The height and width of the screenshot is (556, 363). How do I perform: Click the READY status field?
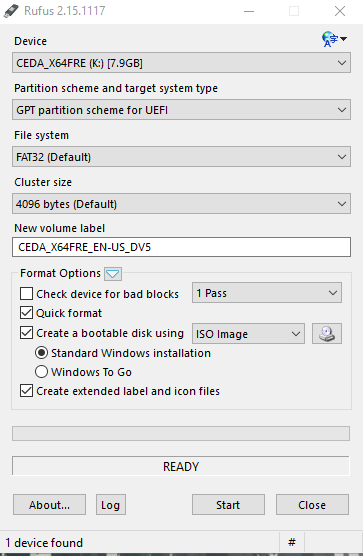181,466
